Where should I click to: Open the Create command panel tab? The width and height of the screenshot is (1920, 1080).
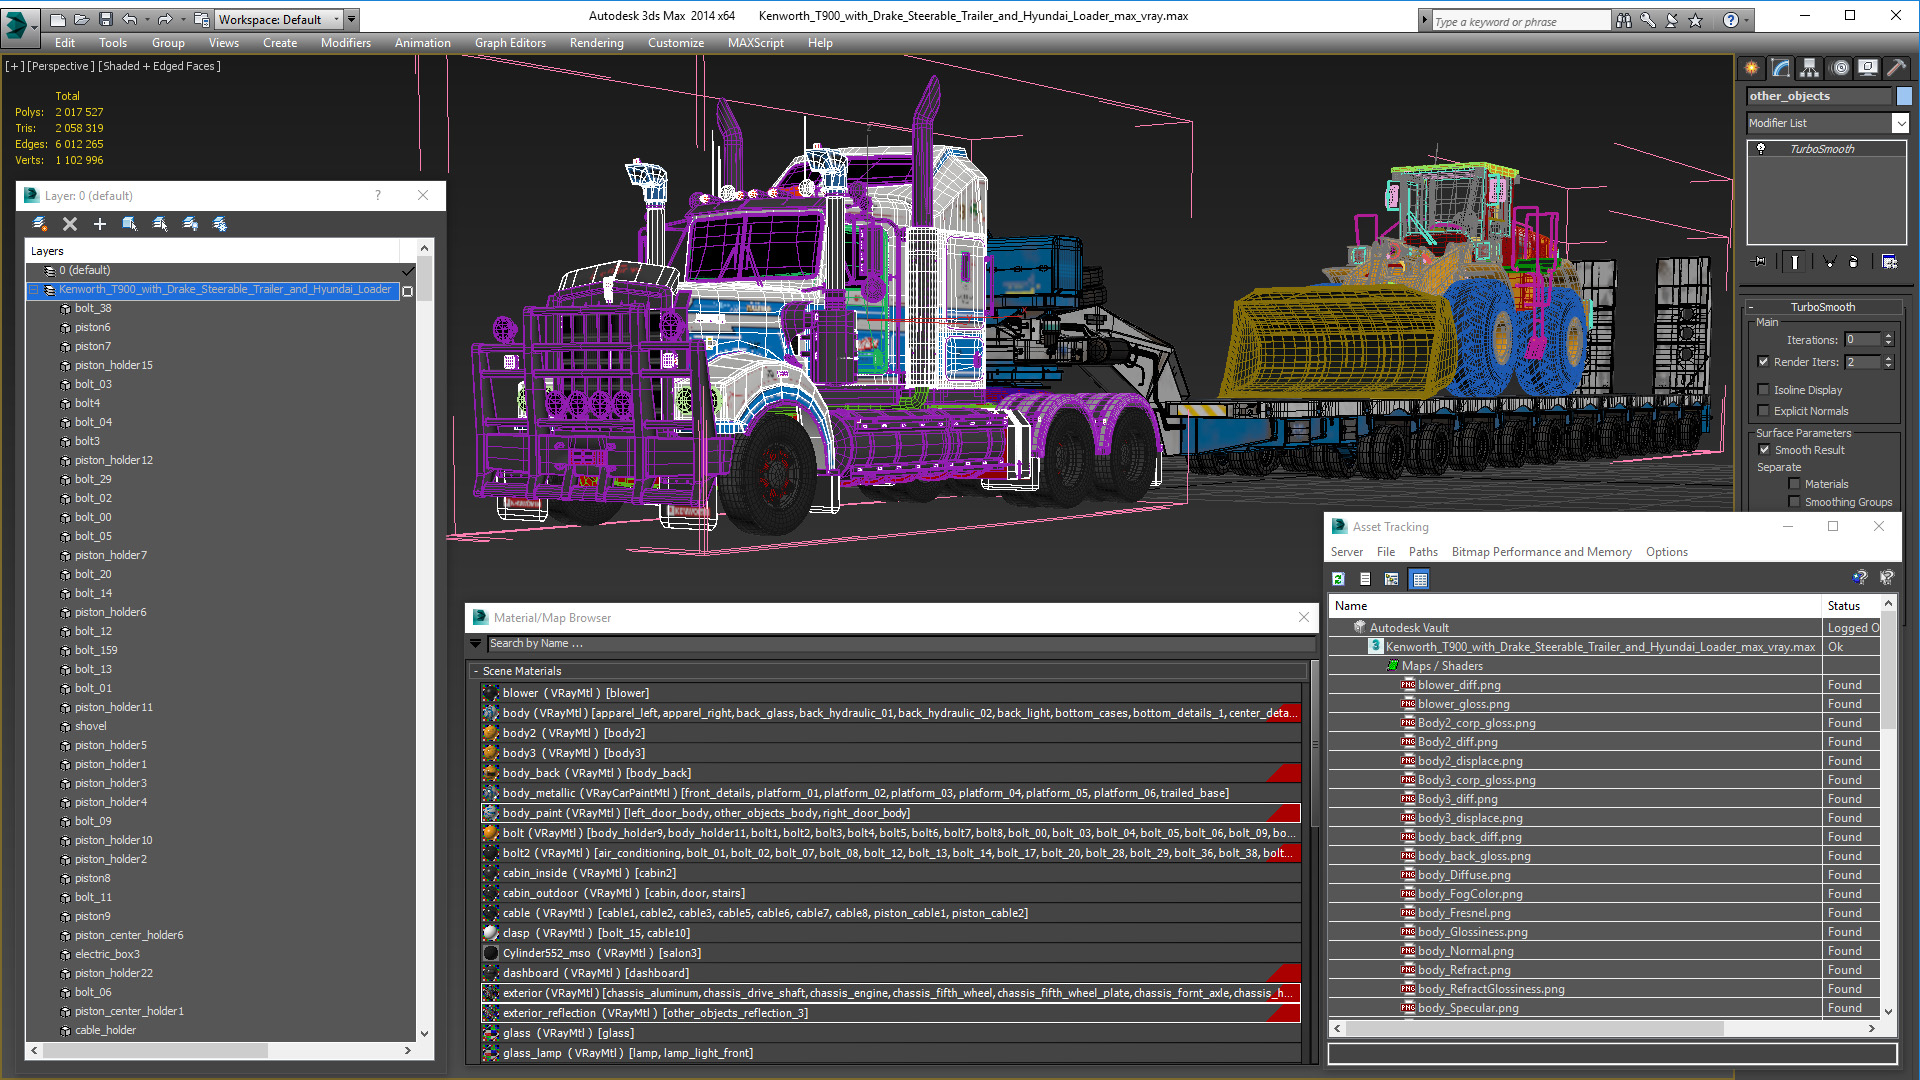(1753, 68)
